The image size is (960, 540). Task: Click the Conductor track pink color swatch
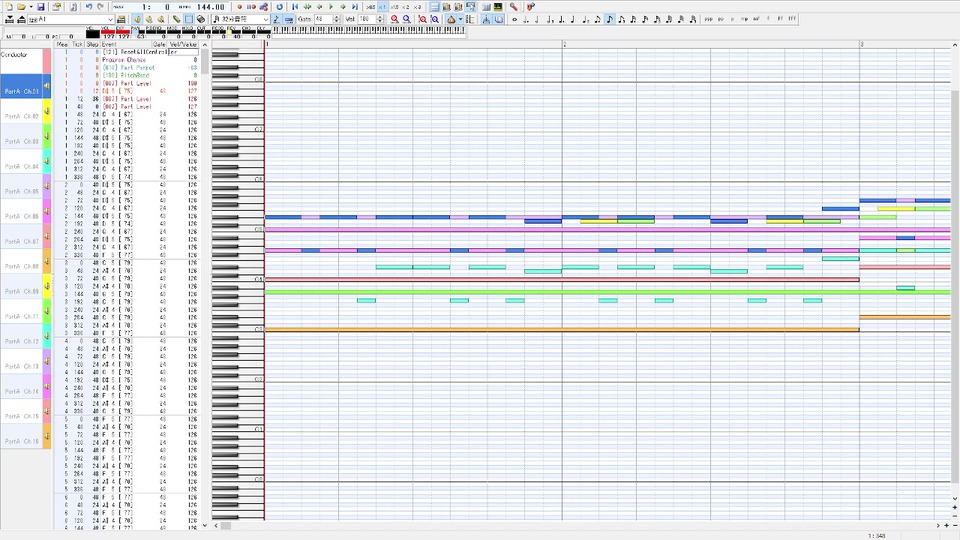pyautogui.click(x=47, y=61)
